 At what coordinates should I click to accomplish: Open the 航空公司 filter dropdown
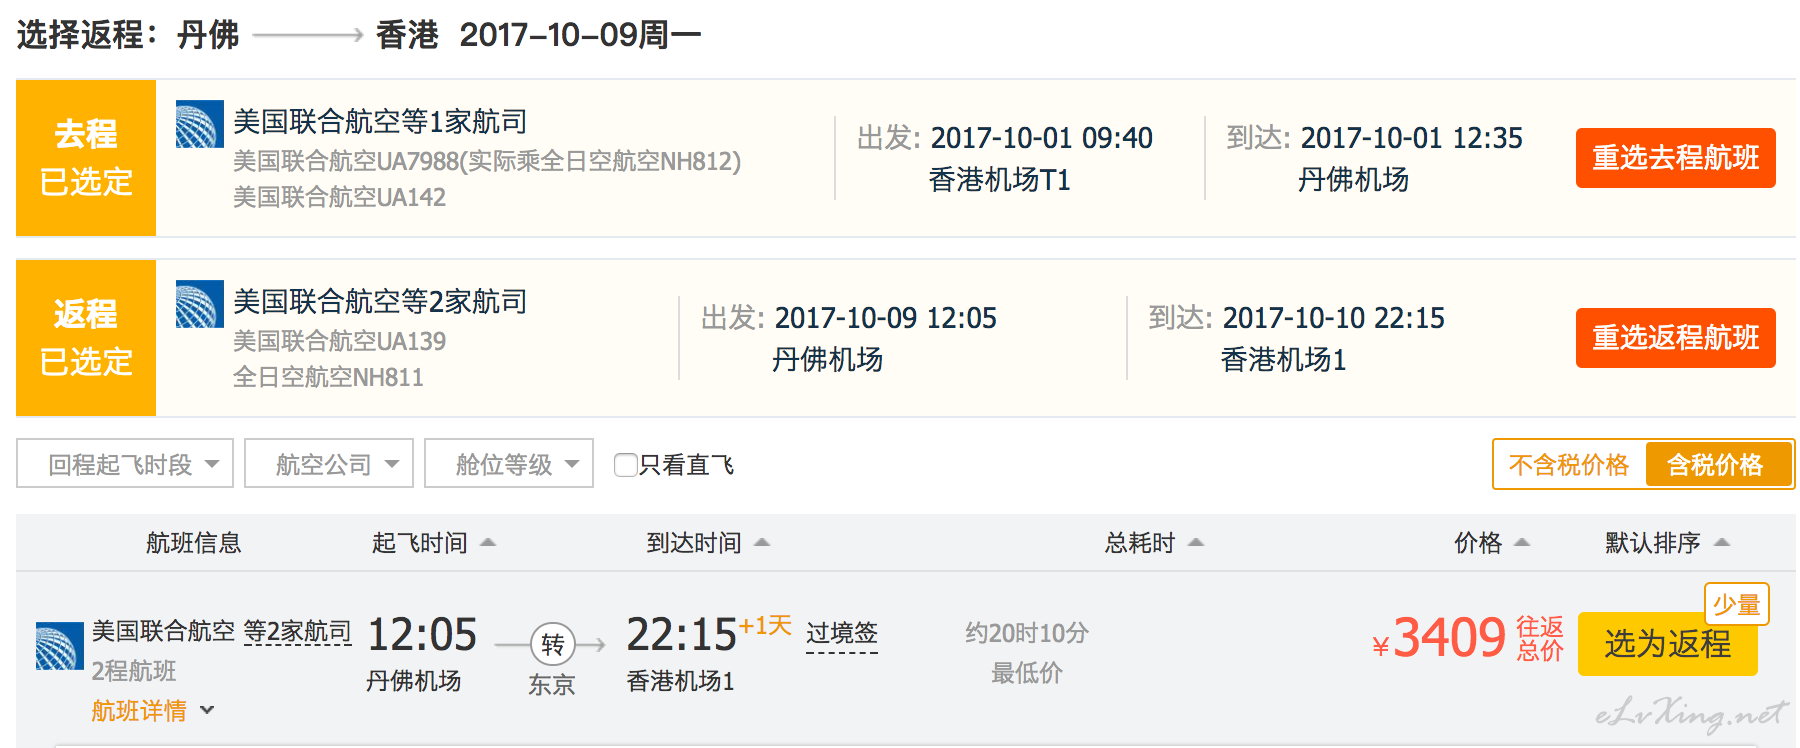[x=329, y=463]
